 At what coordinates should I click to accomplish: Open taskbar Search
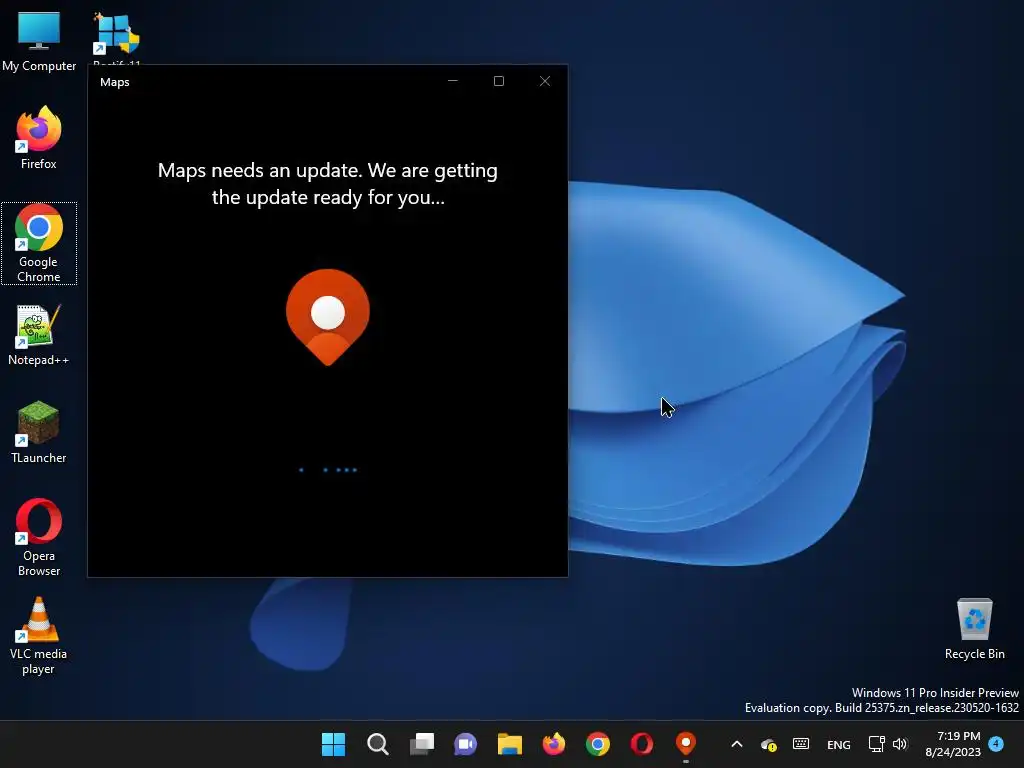(377, 744)
